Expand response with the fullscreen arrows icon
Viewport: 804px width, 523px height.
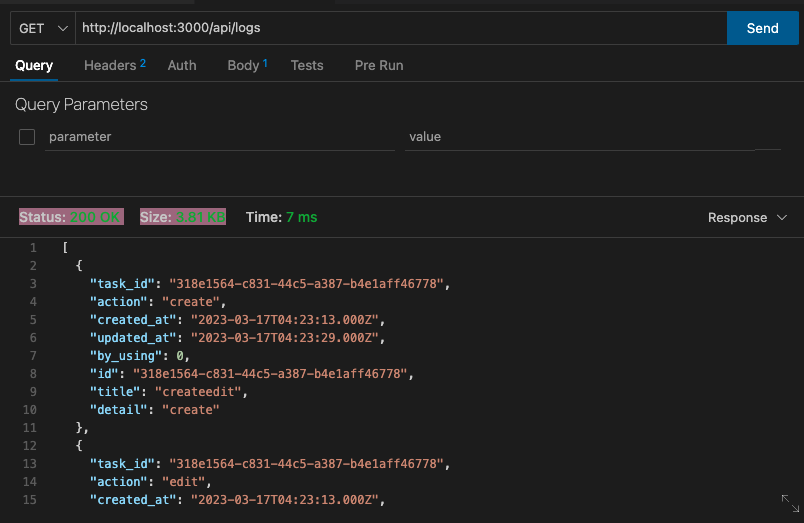[790, 503]
